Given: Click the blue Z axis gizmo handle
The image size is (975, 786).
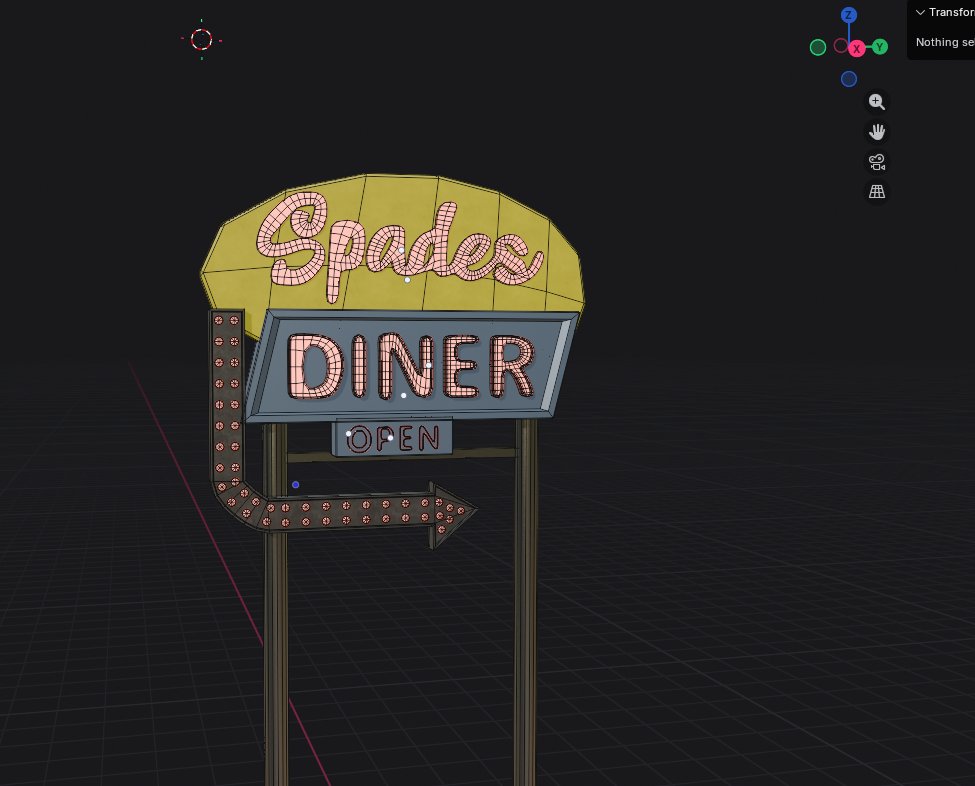Looking at the screenshot, I should click(x=849, y=15).
